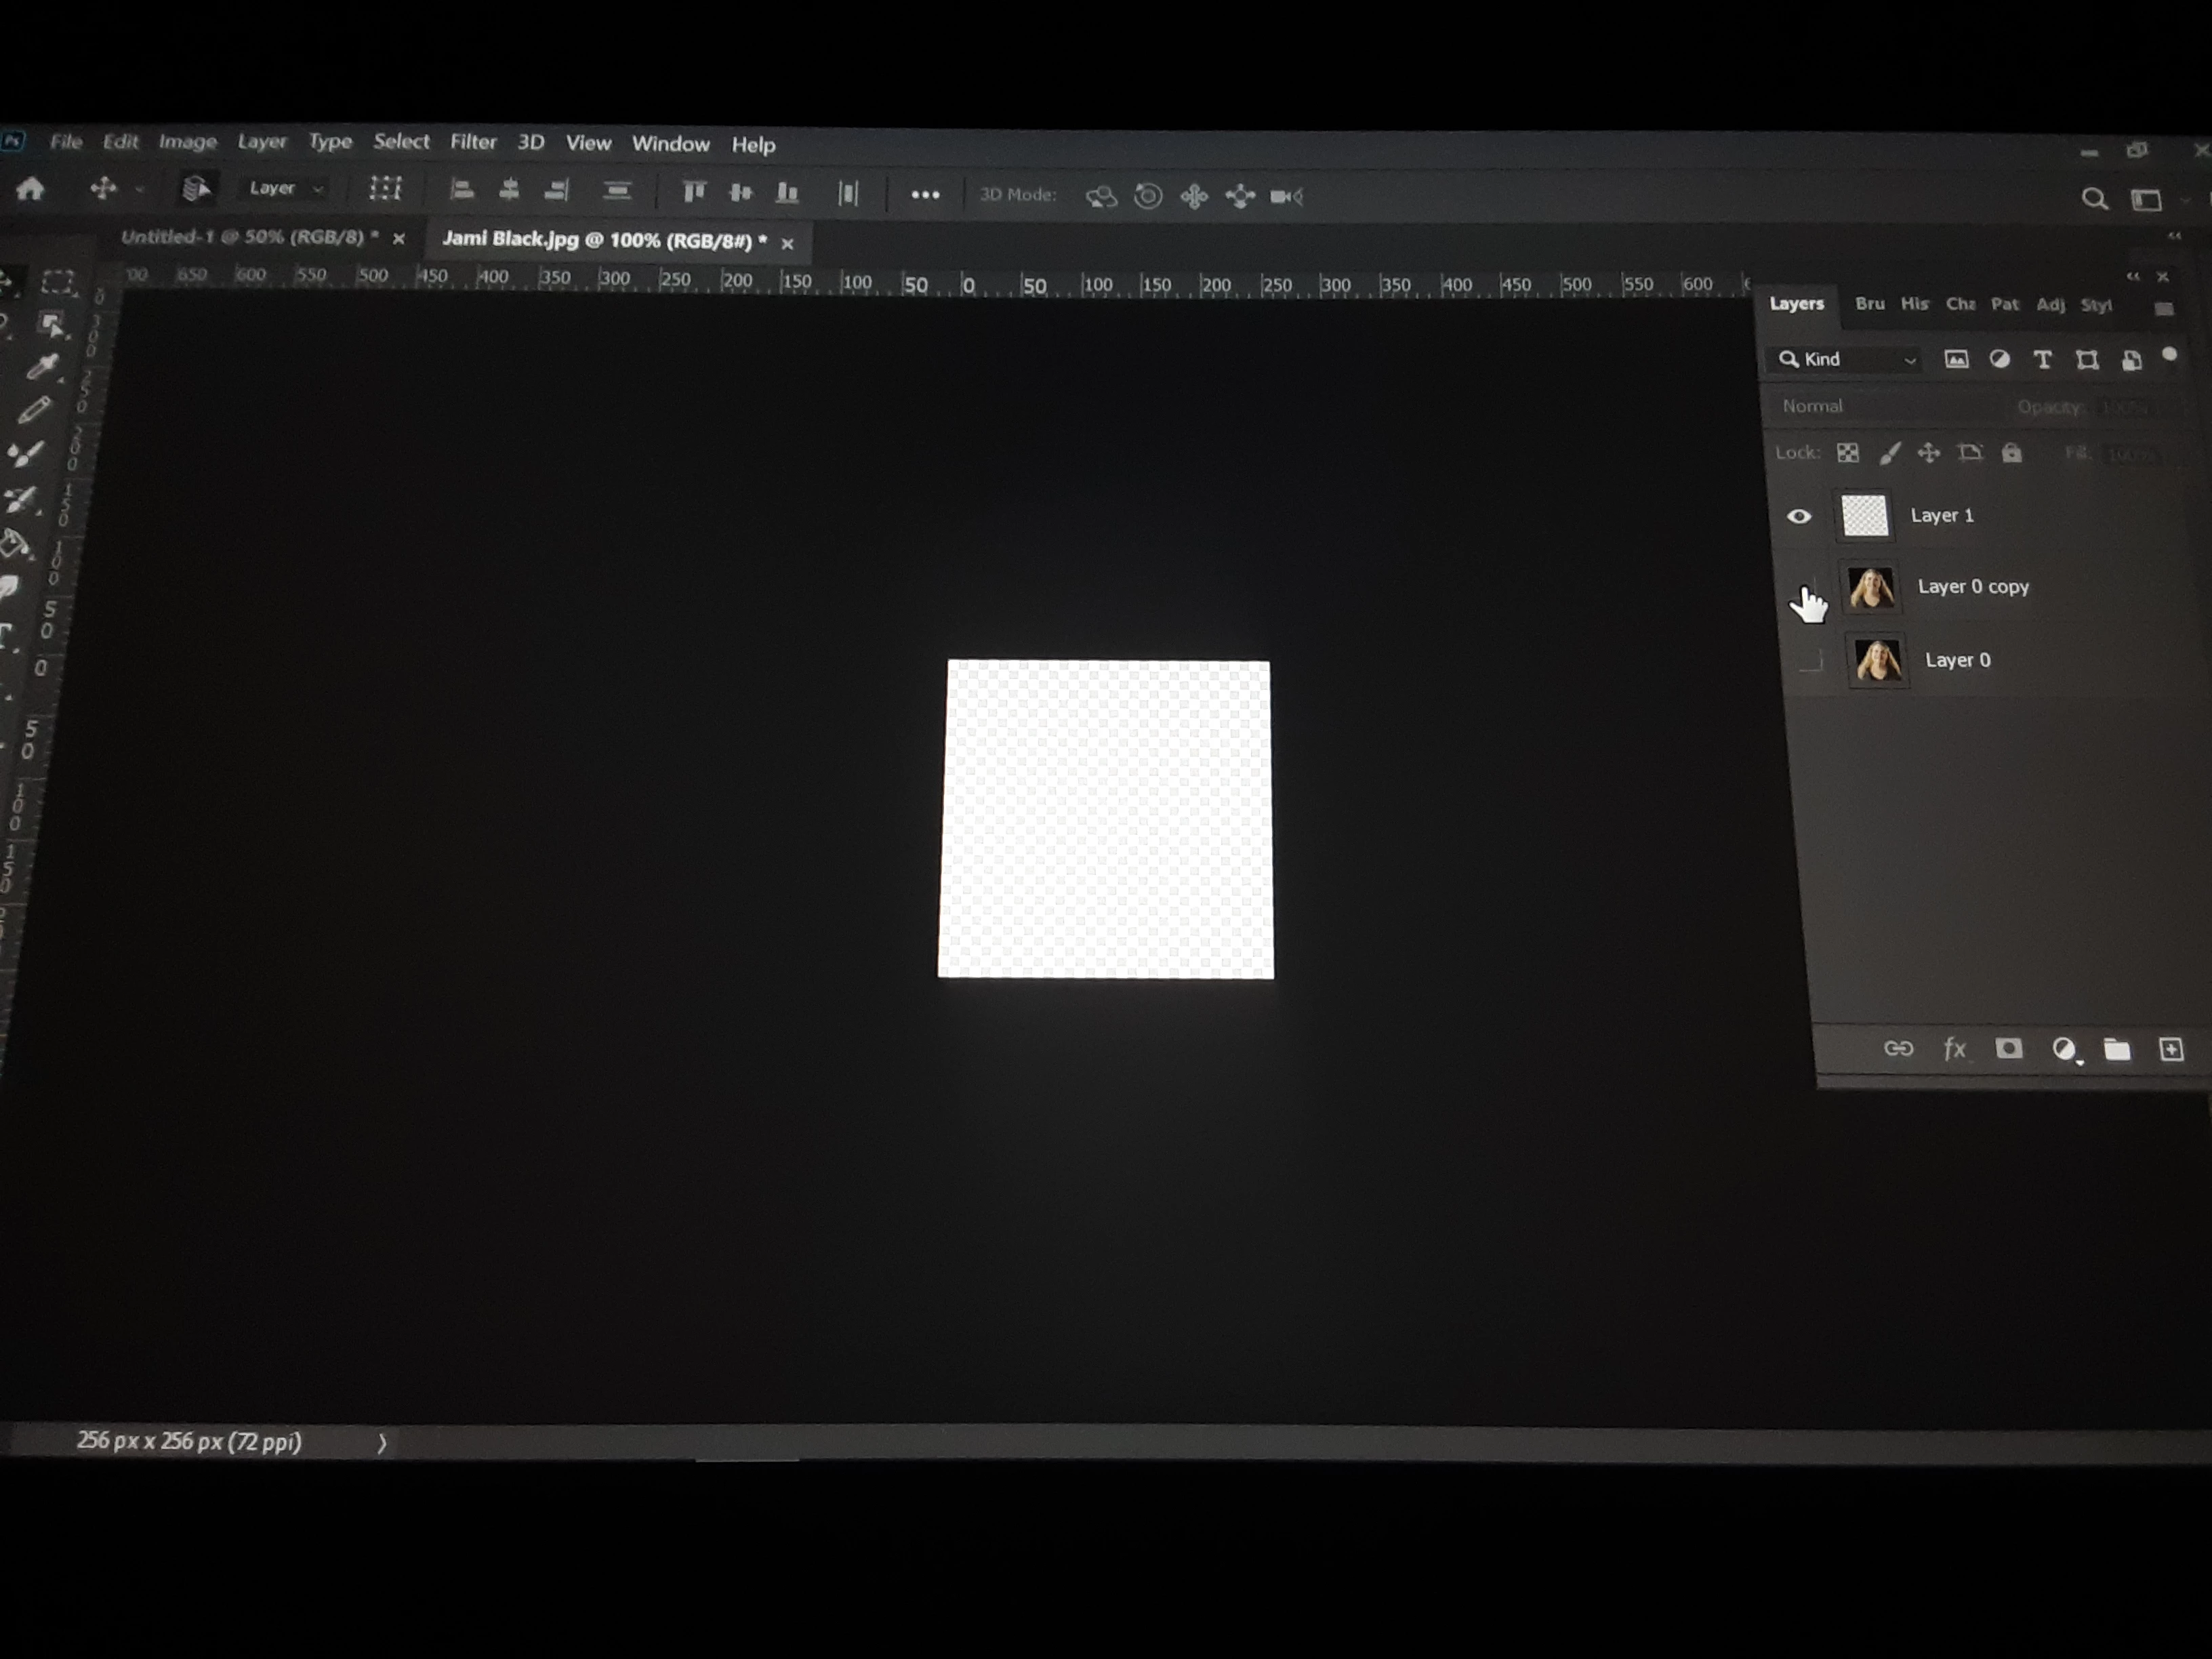2212x1659 pixels.
Task: Hide Layer 1 using eye icon
Action: pyautogui.click(x=1799, y=516)
